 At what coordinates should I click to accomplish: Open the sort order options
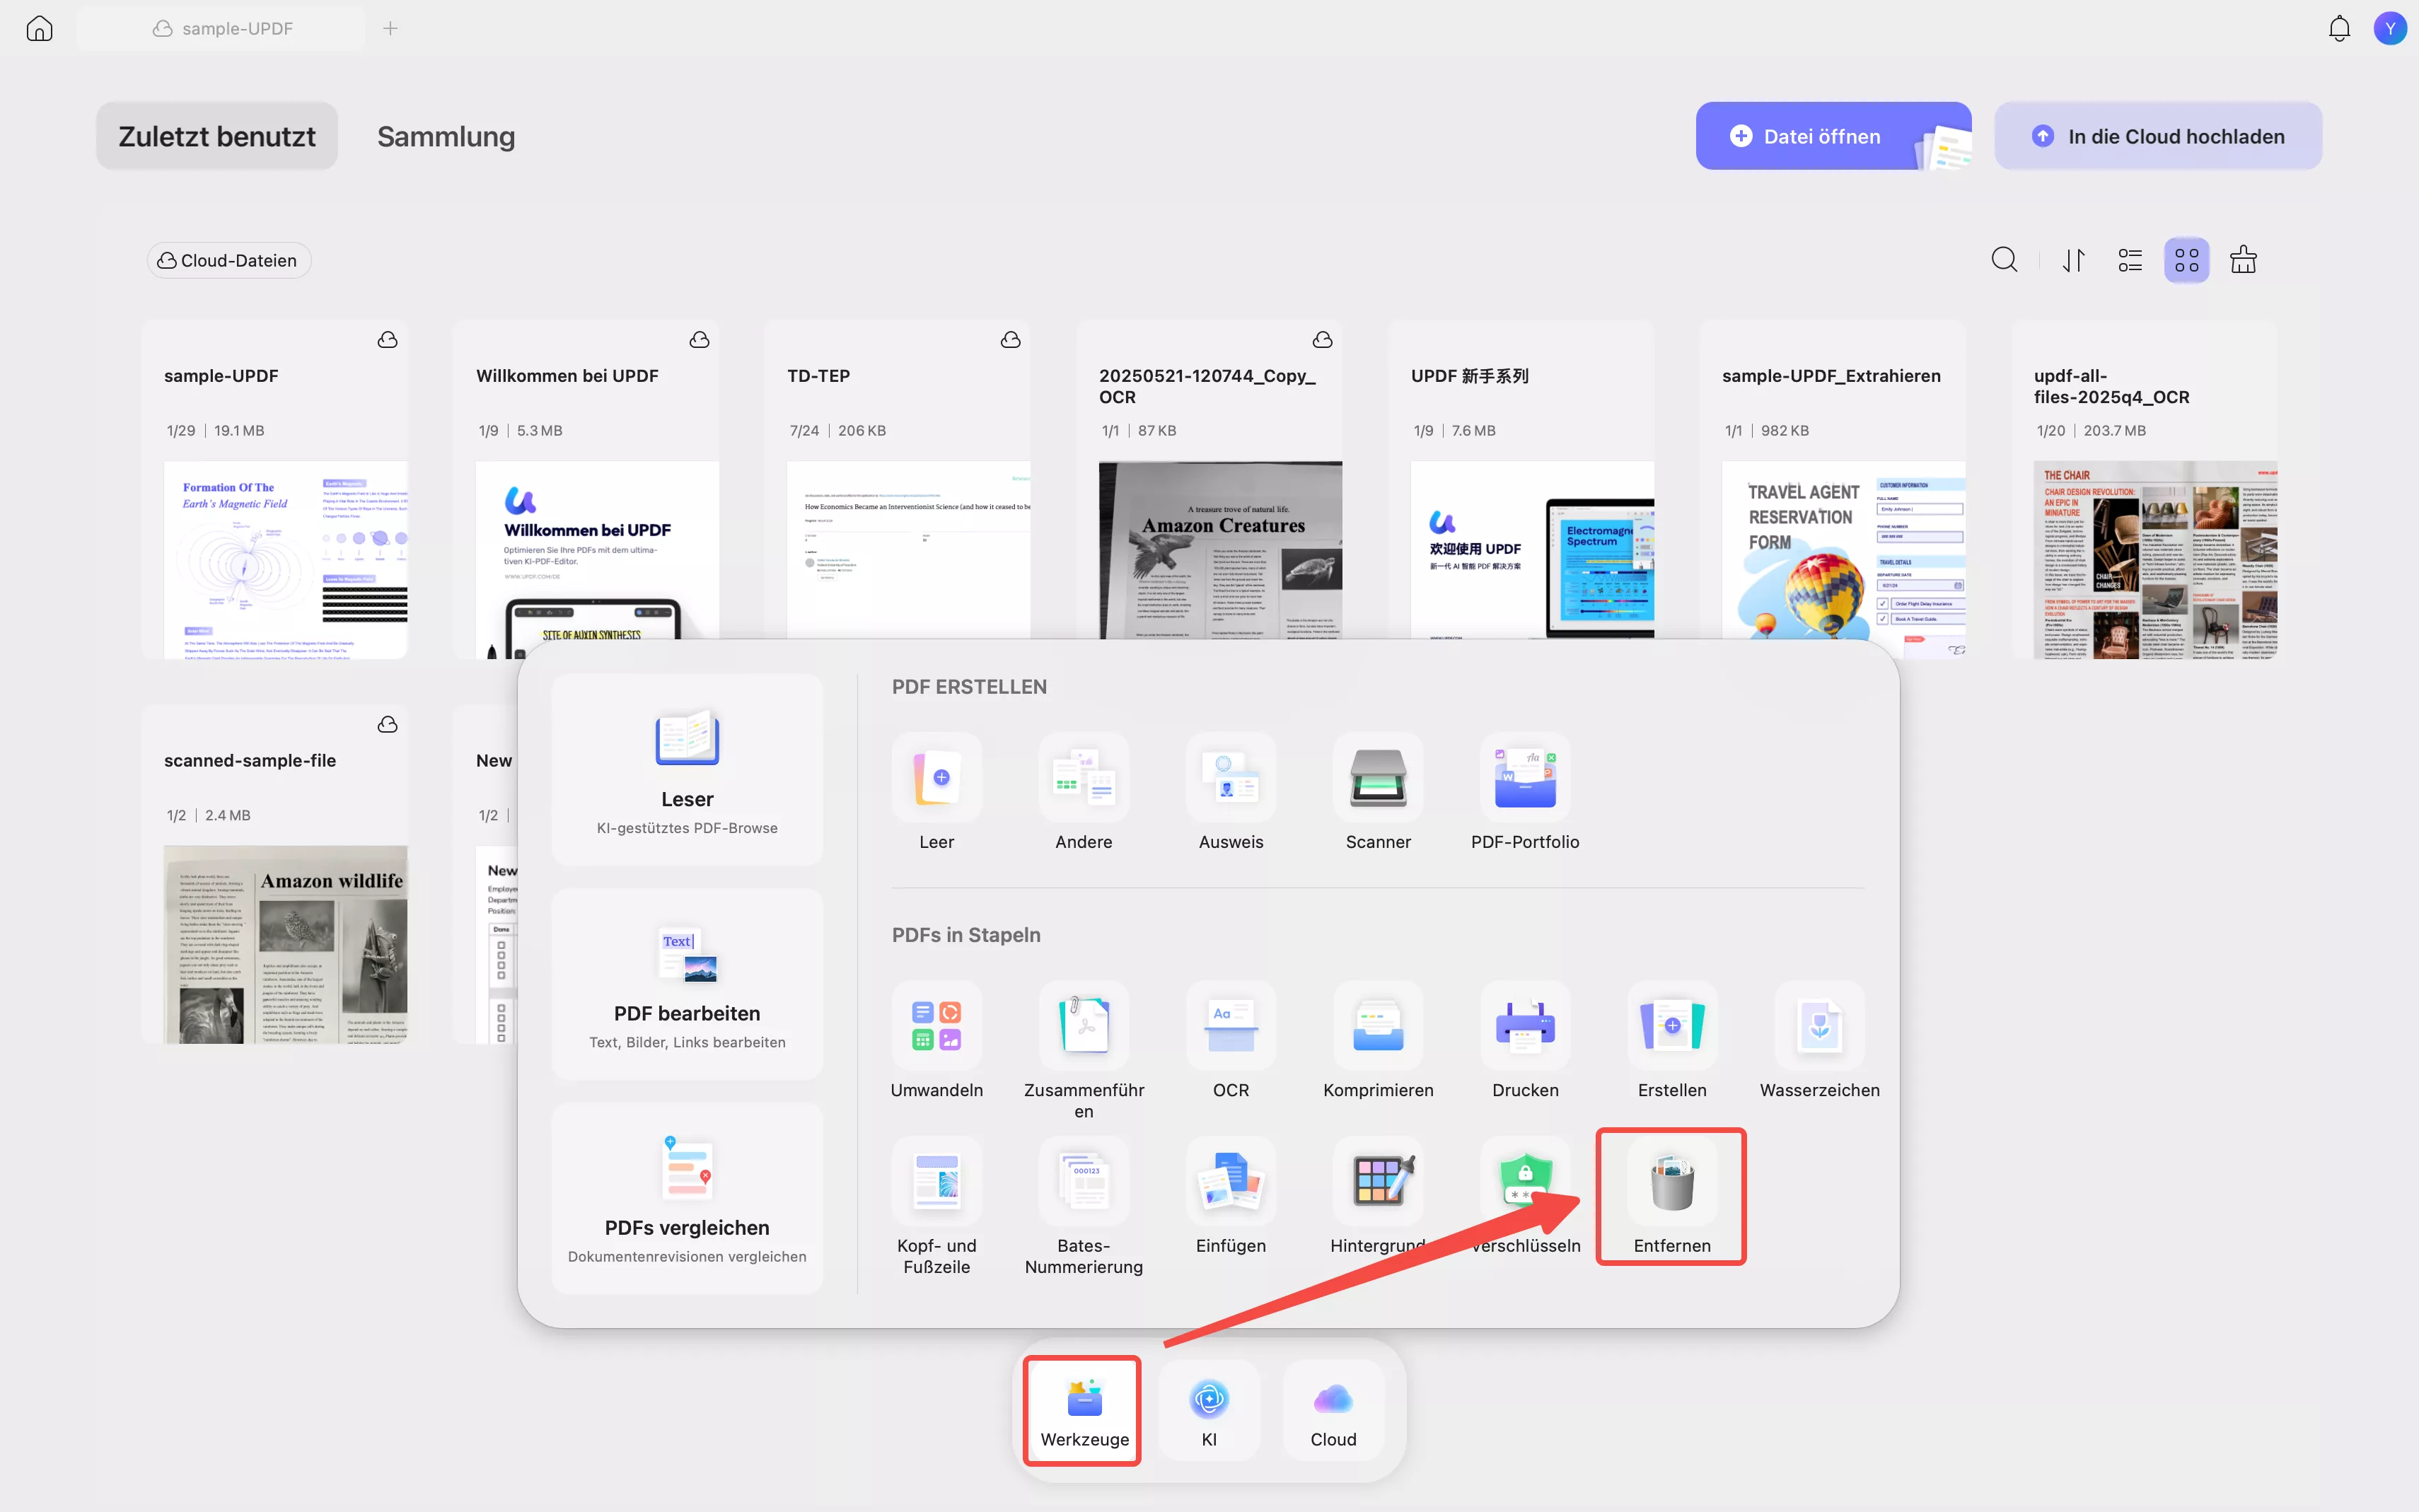(x=2073, y=260)
